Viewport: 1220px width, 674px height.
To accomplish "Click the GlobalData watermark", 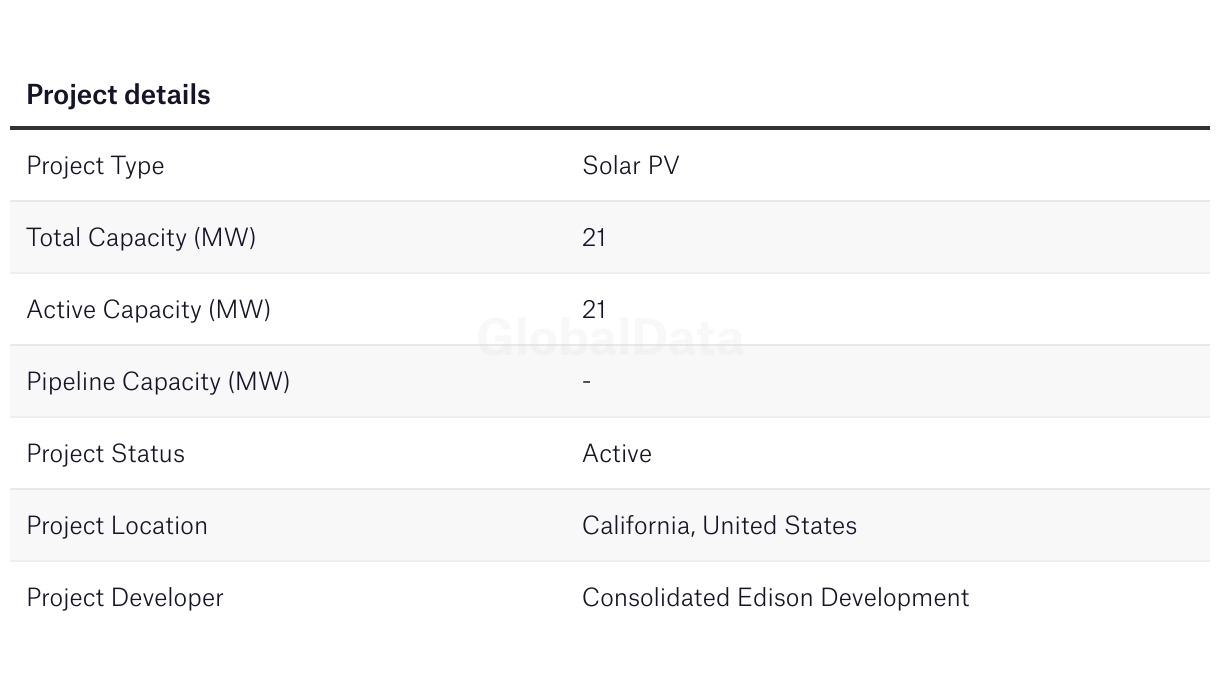I will tap(610, 338).
